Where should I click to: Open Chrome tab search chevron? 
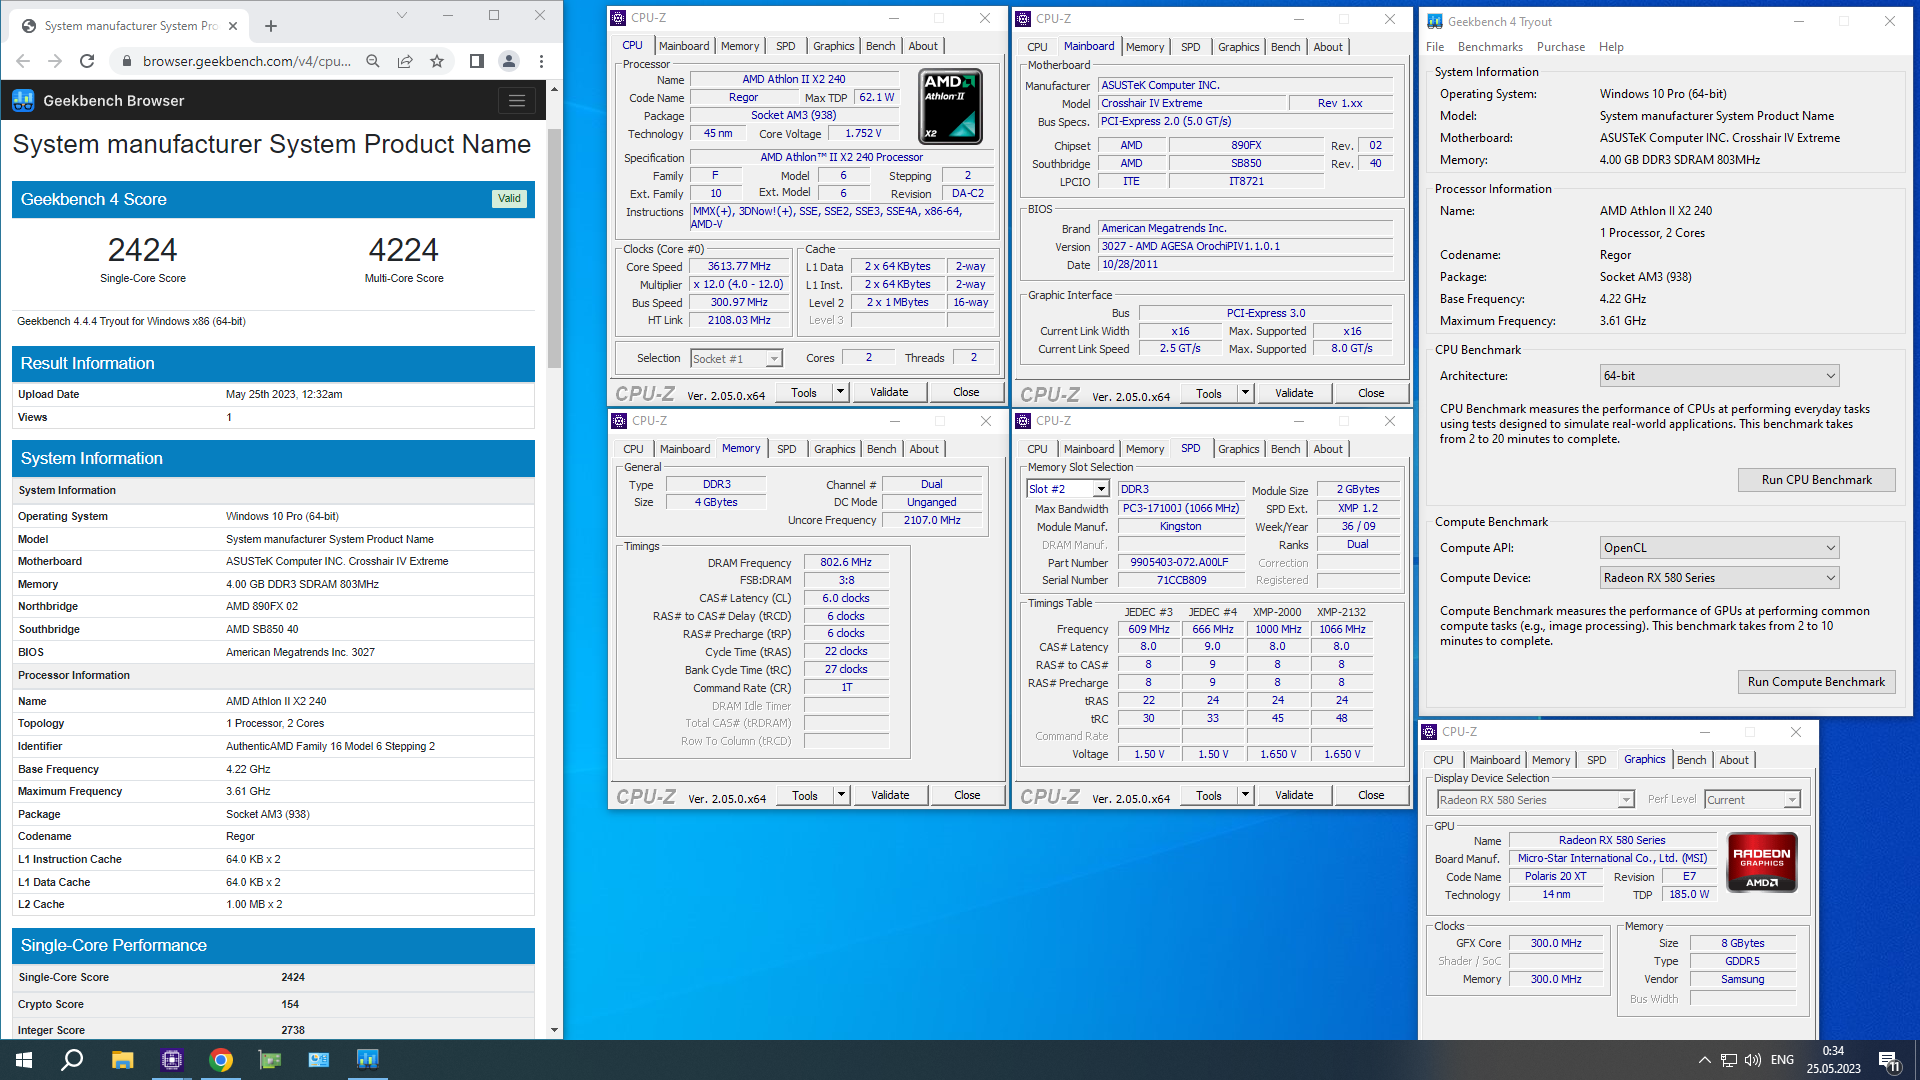pyautogui.click(x=401, y=15)
